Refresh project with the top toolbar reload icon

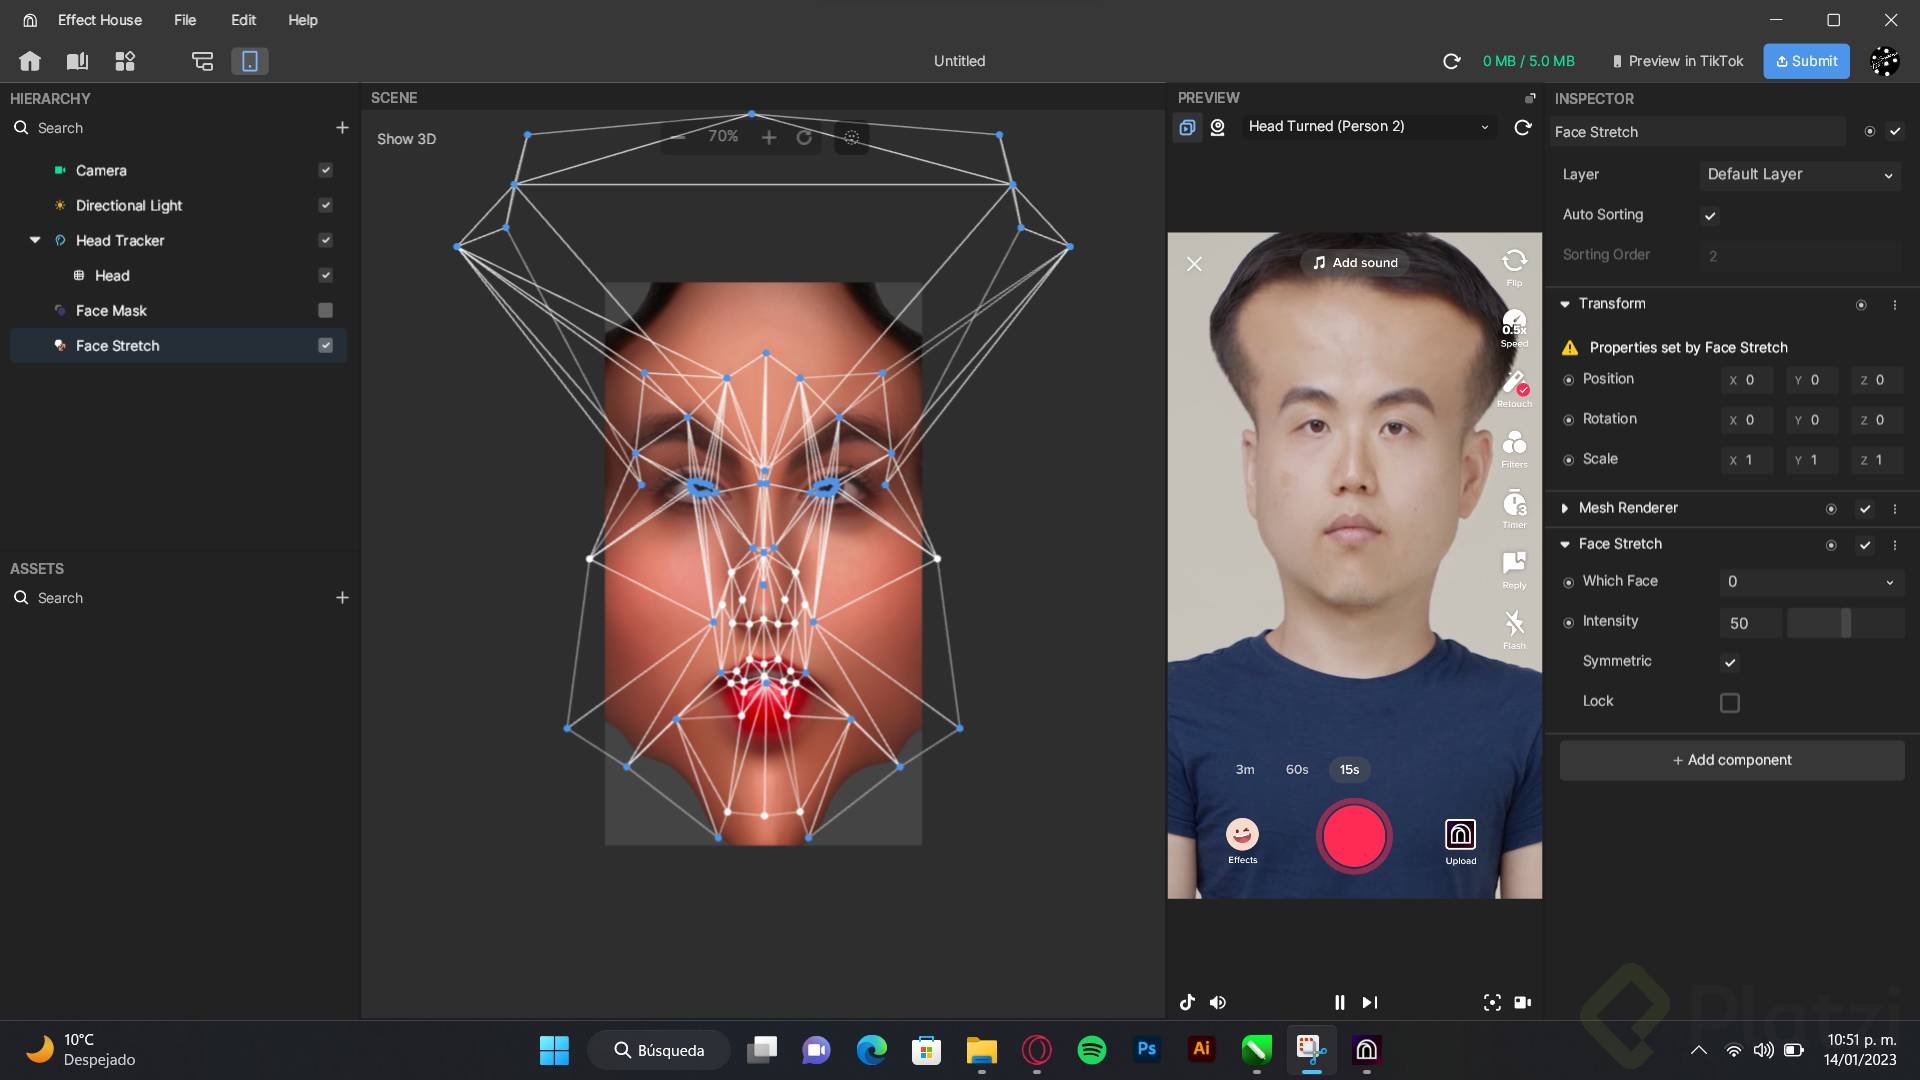click(x=1452, y=61)
